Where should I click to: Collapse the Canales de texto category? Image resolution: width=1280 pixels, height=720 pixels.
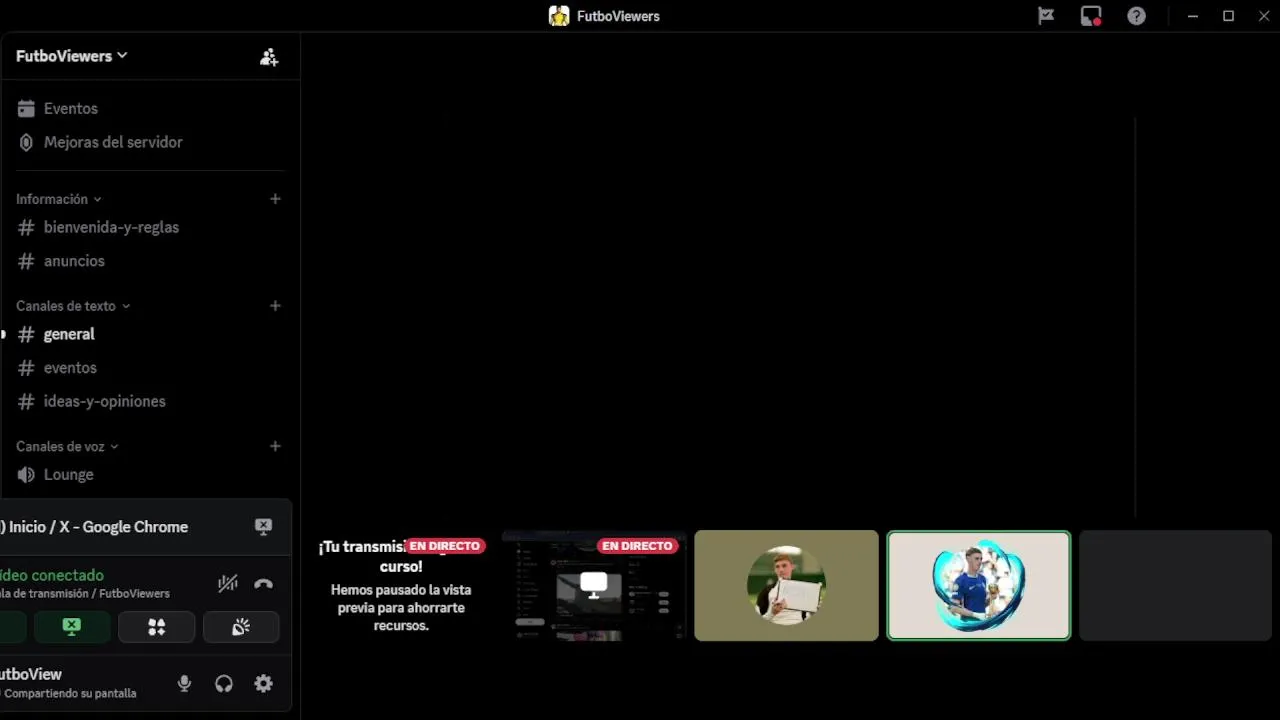73,306
